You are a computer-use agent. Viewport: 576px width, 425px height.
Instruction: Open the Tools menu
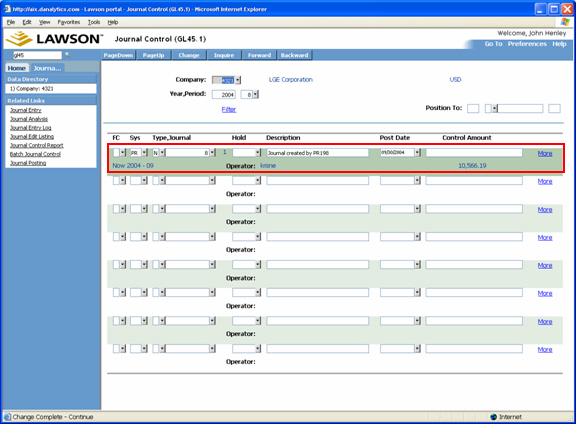click(94, 22)
